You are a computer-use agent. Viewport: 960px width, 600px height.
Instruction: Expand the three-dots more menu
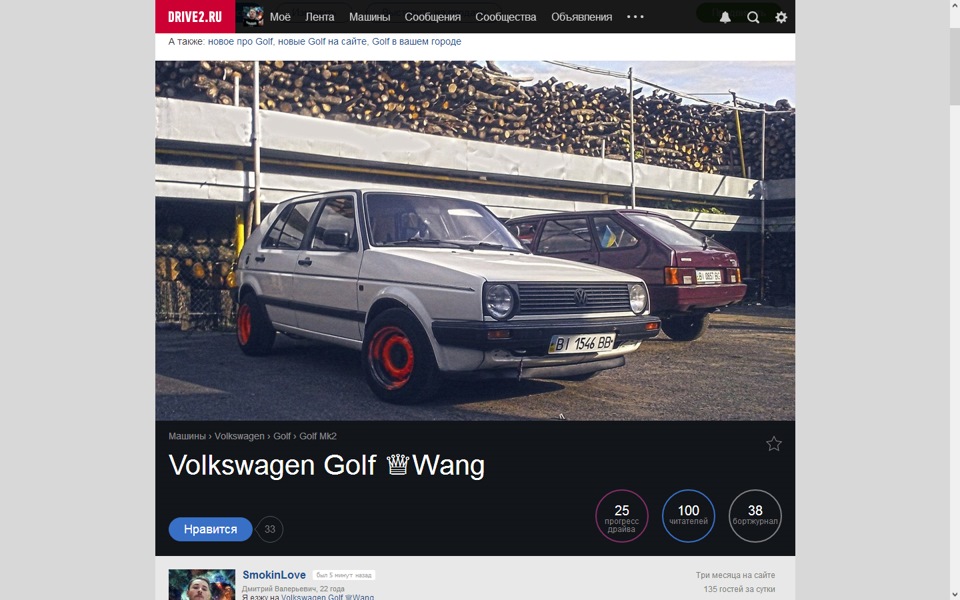[x=636, y=17]
